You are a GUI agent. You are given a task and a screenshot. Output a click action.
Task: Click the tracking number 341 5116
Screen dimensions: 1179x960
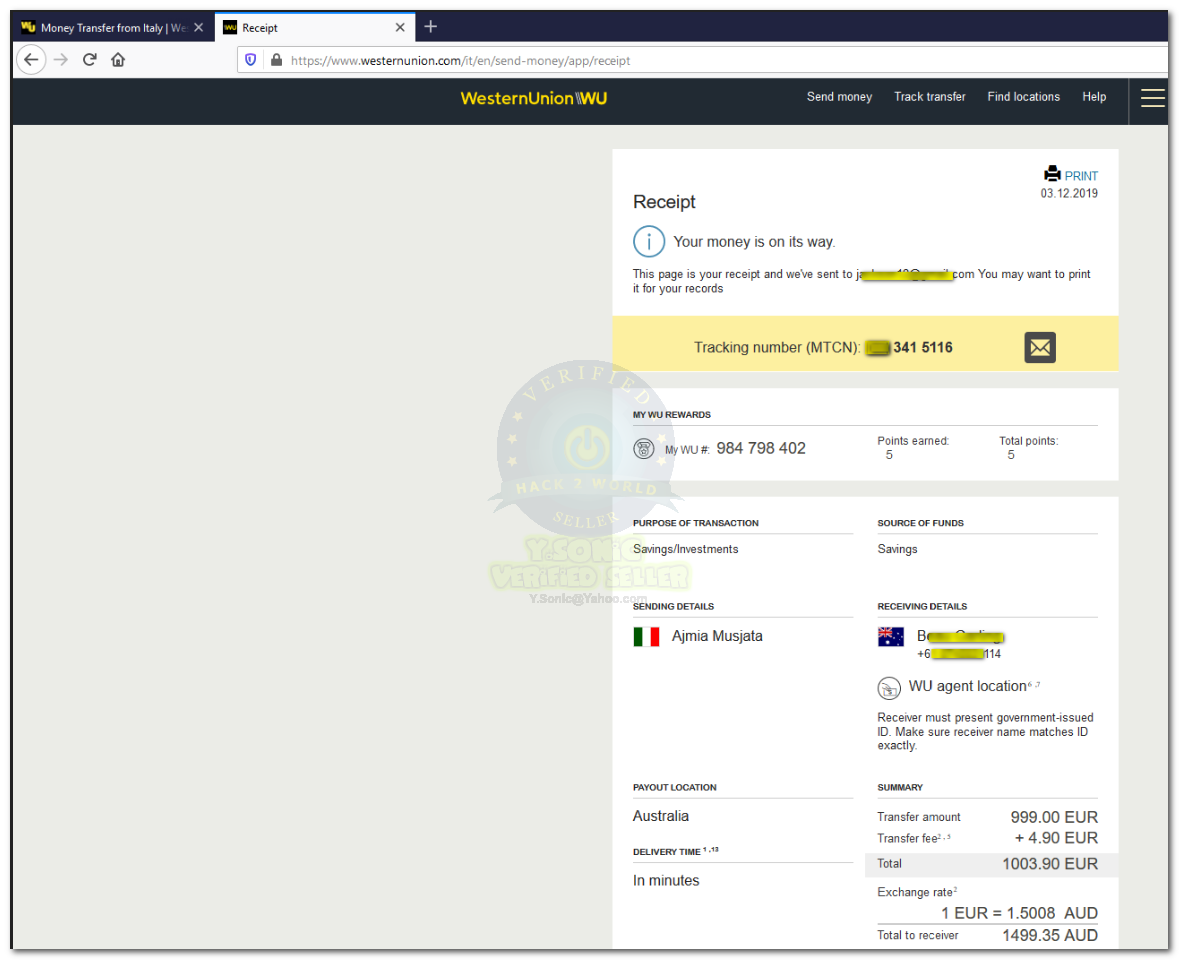[923, 347]
